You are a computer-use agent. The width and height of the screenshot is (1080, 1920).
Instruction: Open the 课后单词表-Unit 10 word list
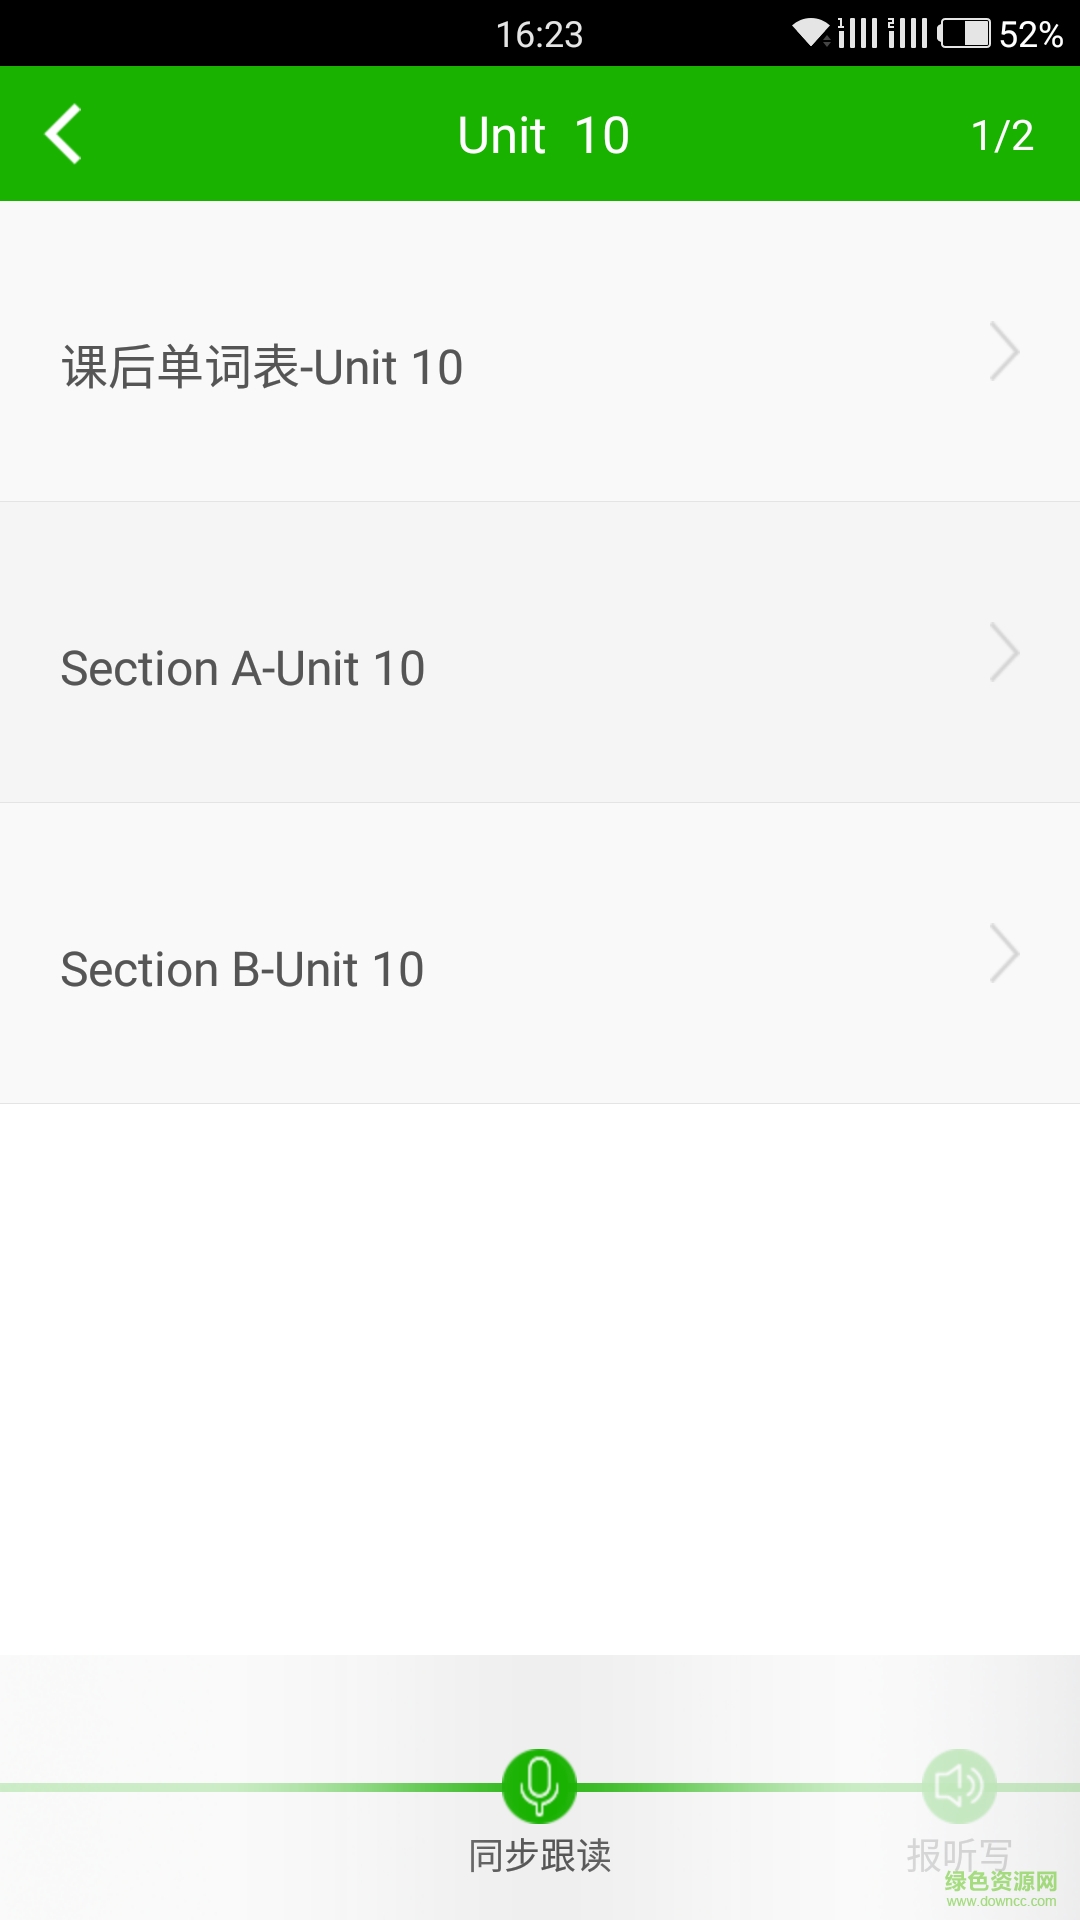pos(262,367)
